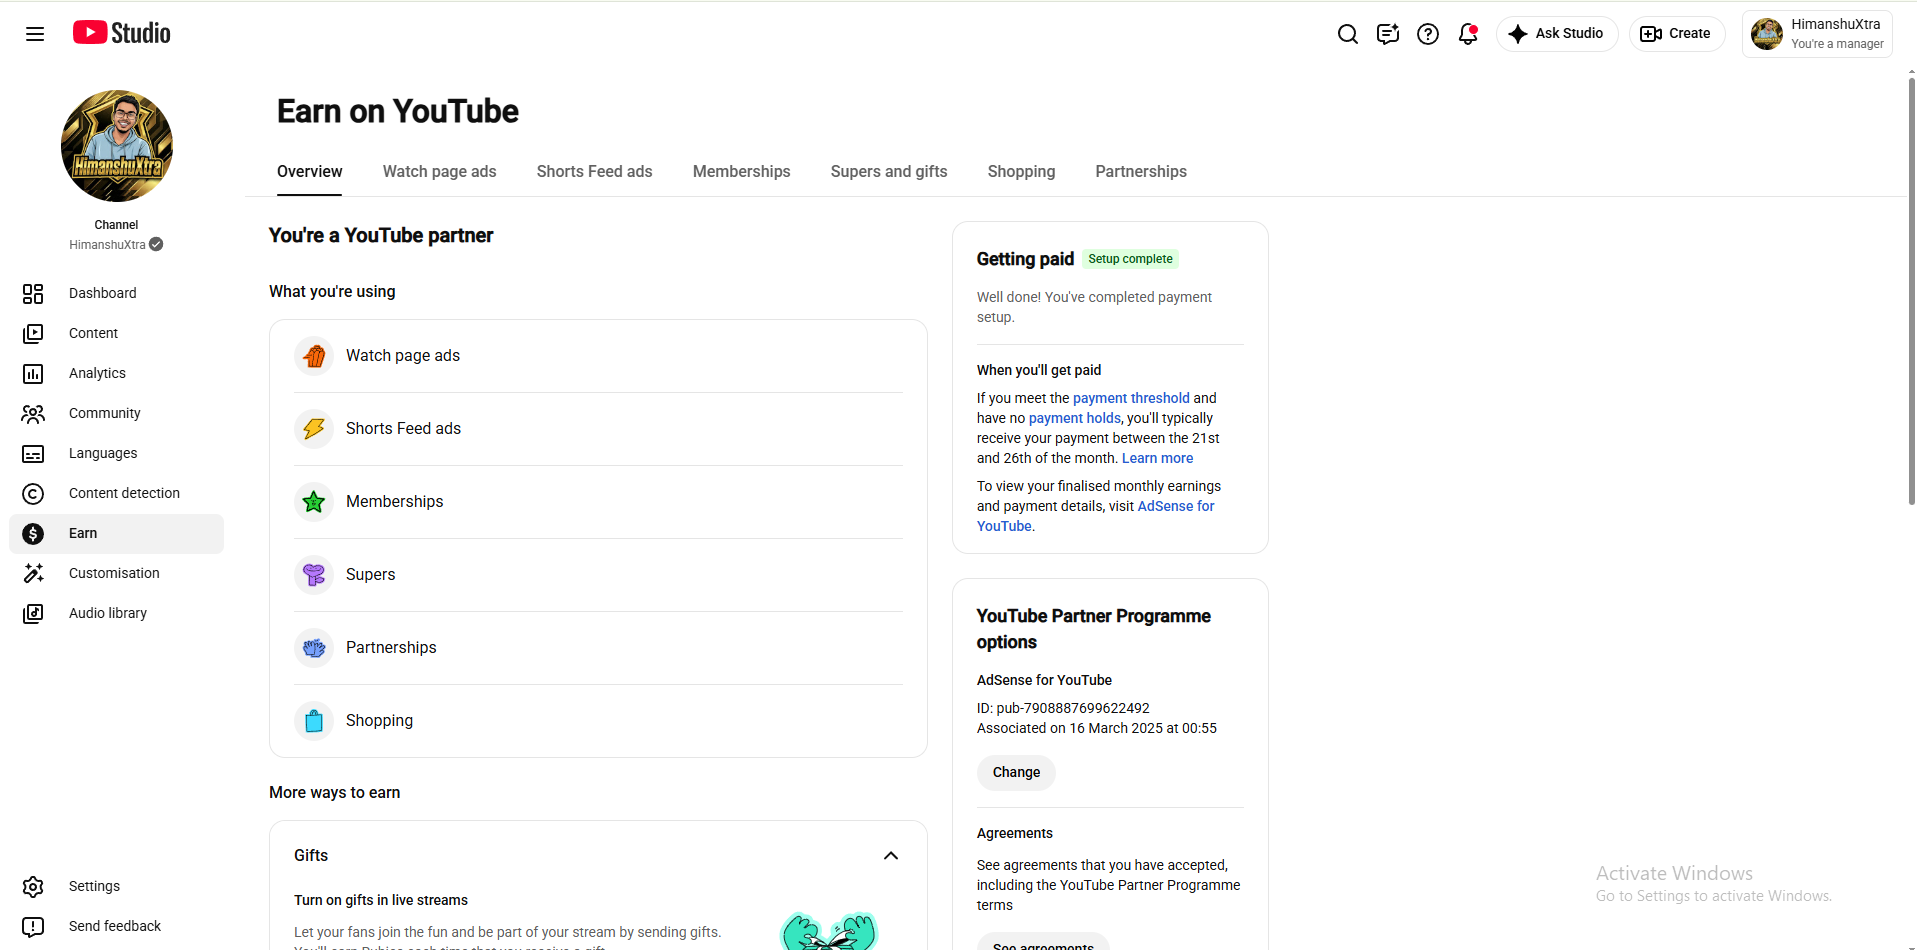The image size is (1917, 950).
Task: Open Ask Studio assistant
Action: pyautogui.click(x=1557, y=34)
